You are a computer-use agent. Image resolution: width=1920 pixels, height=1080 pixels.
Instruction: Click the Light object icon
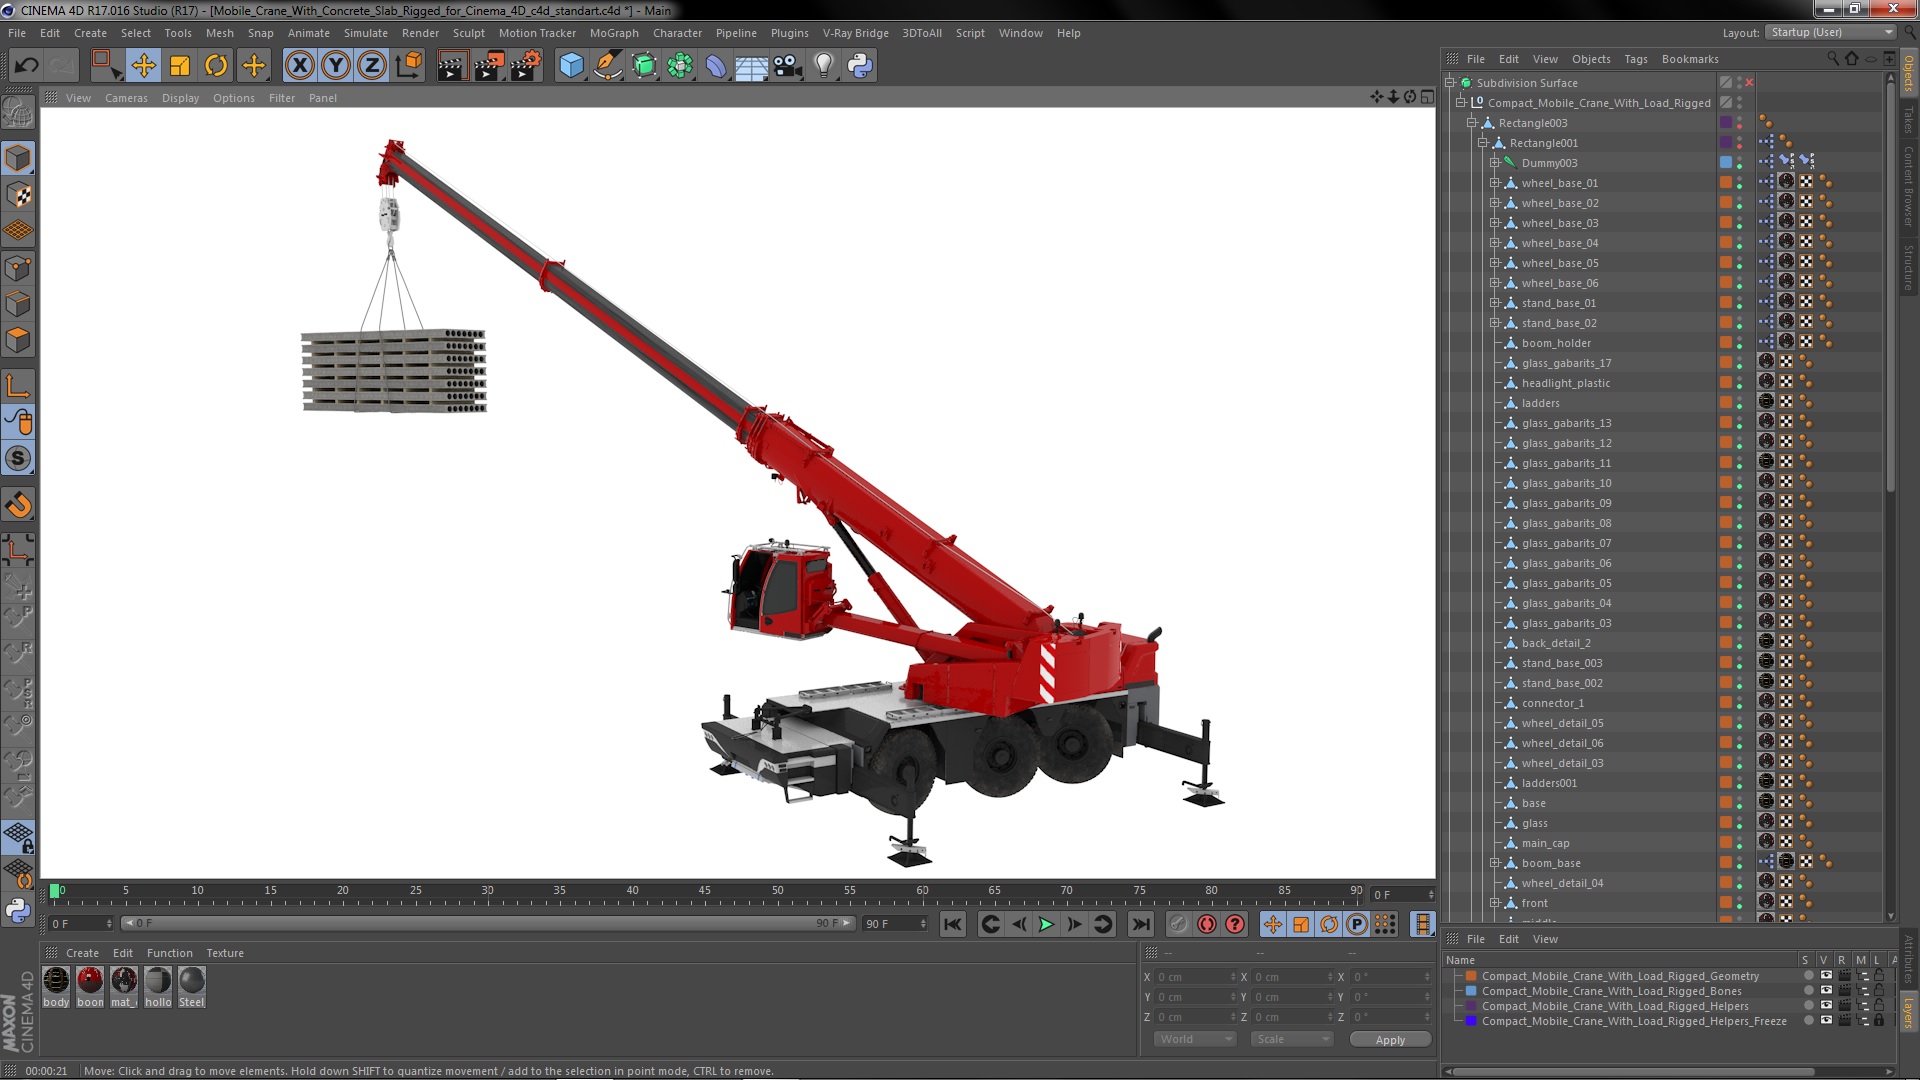coord(823,66)
